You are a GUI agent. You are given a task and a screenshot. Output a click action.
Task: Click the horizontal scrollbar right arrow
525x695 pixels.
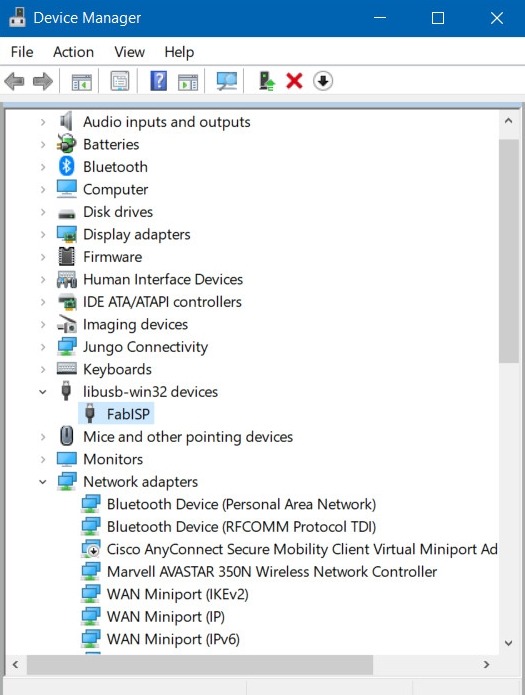click(486, 664)
